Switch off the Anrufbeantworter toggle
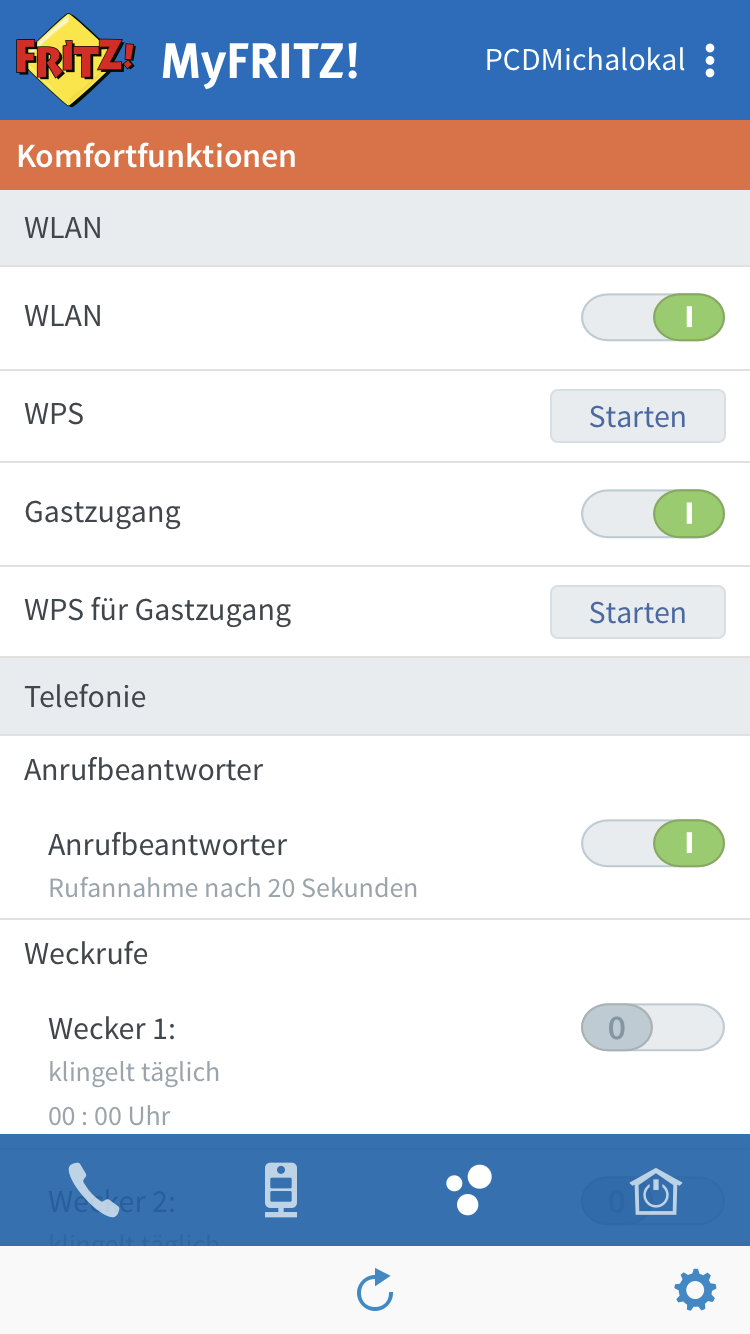 (x=653, y=844)
